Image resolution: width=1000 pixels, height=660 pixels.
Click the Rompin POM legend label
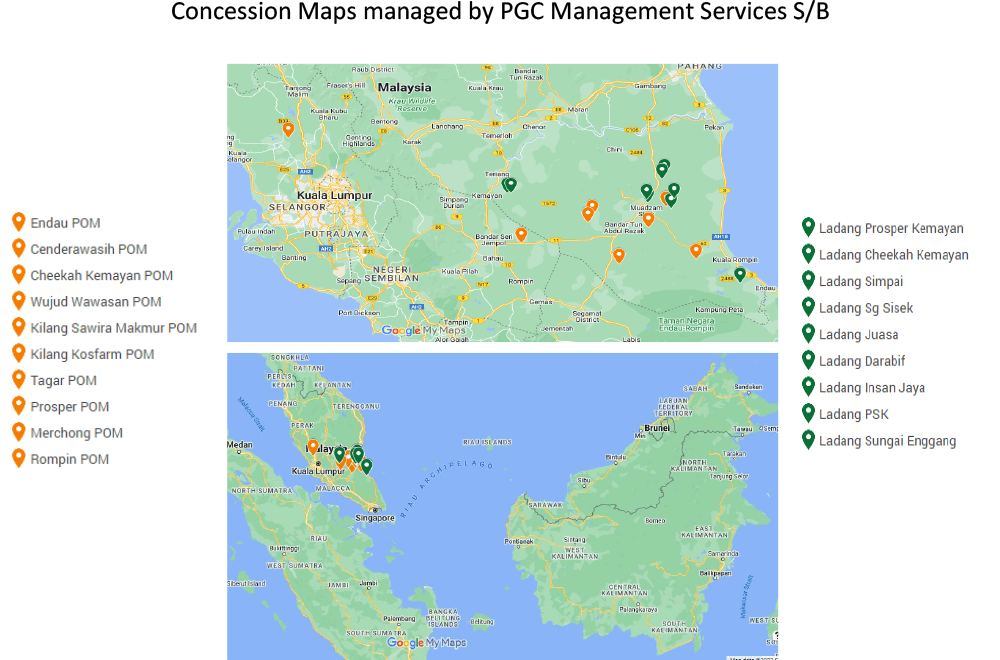point(70,459)
